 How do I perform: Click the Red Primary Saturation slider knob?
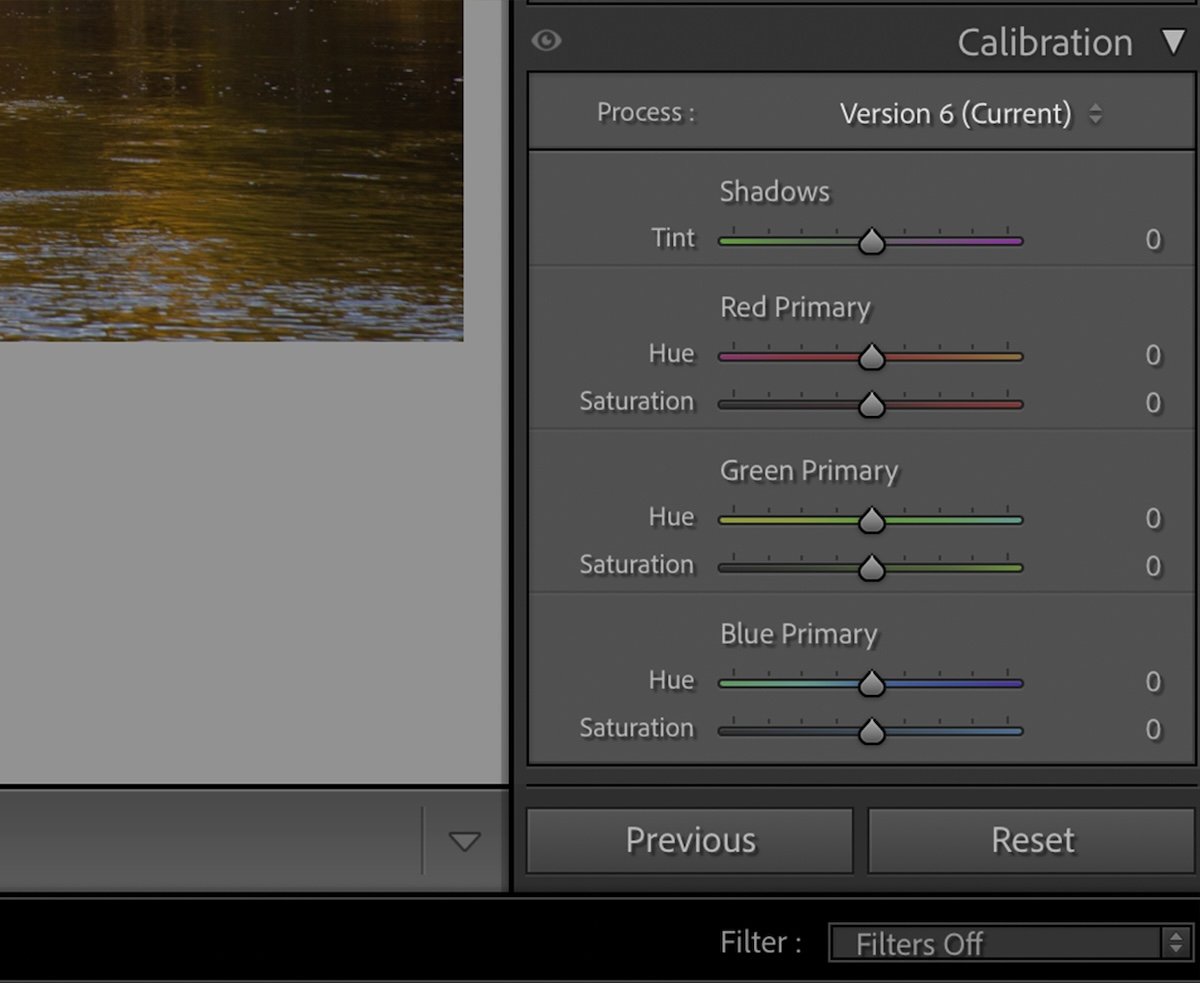coord(871,404)
